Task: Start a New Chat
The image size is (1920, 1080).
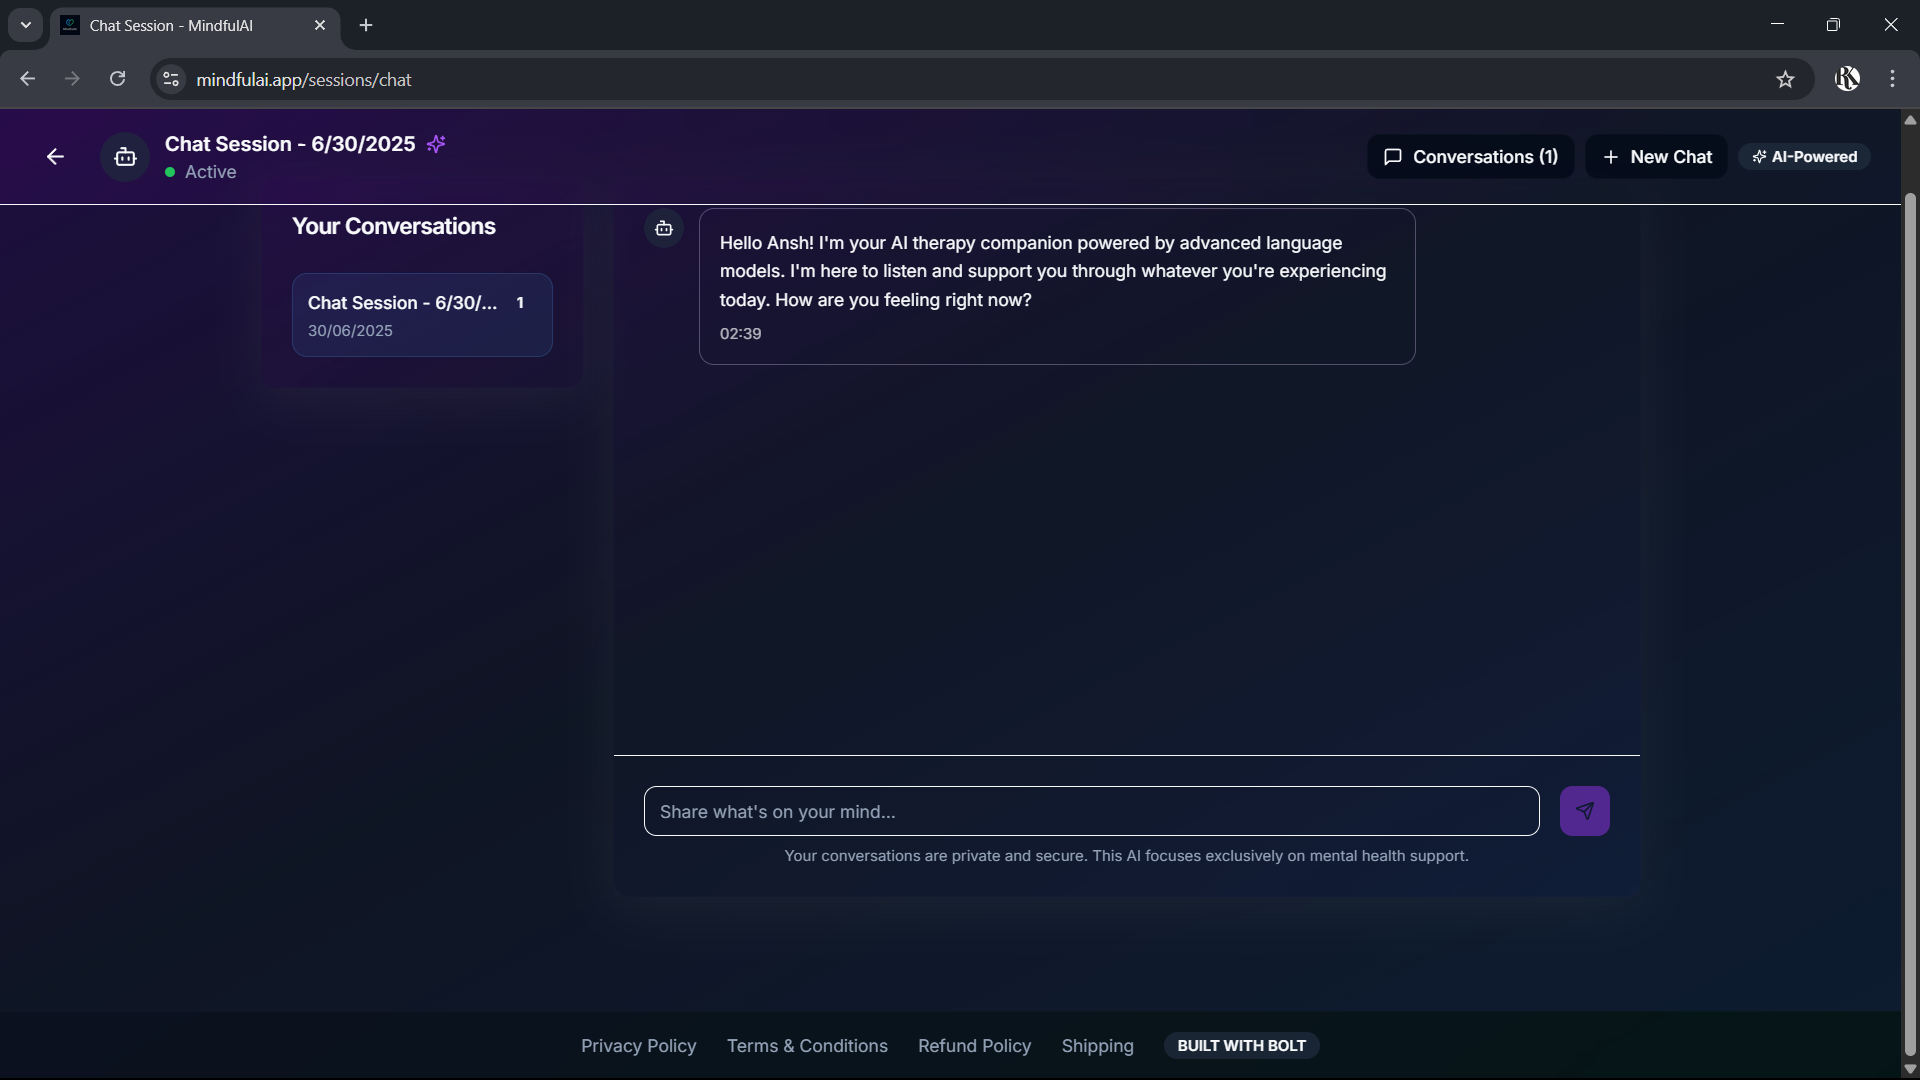Action: tap(1656, 157)
